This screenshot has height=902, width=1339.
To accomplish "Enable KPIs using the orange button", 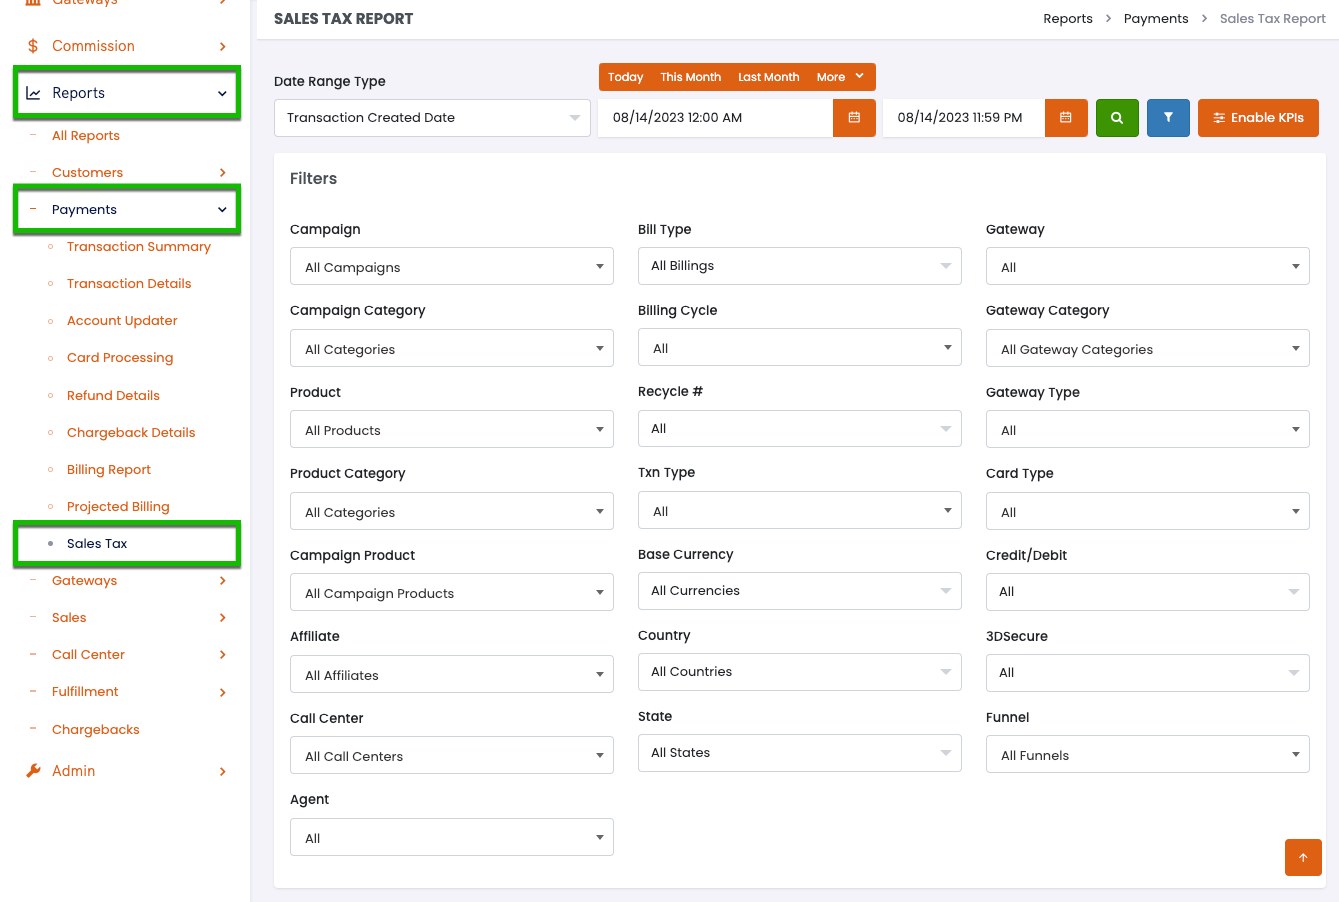I will click(1258, 118).
